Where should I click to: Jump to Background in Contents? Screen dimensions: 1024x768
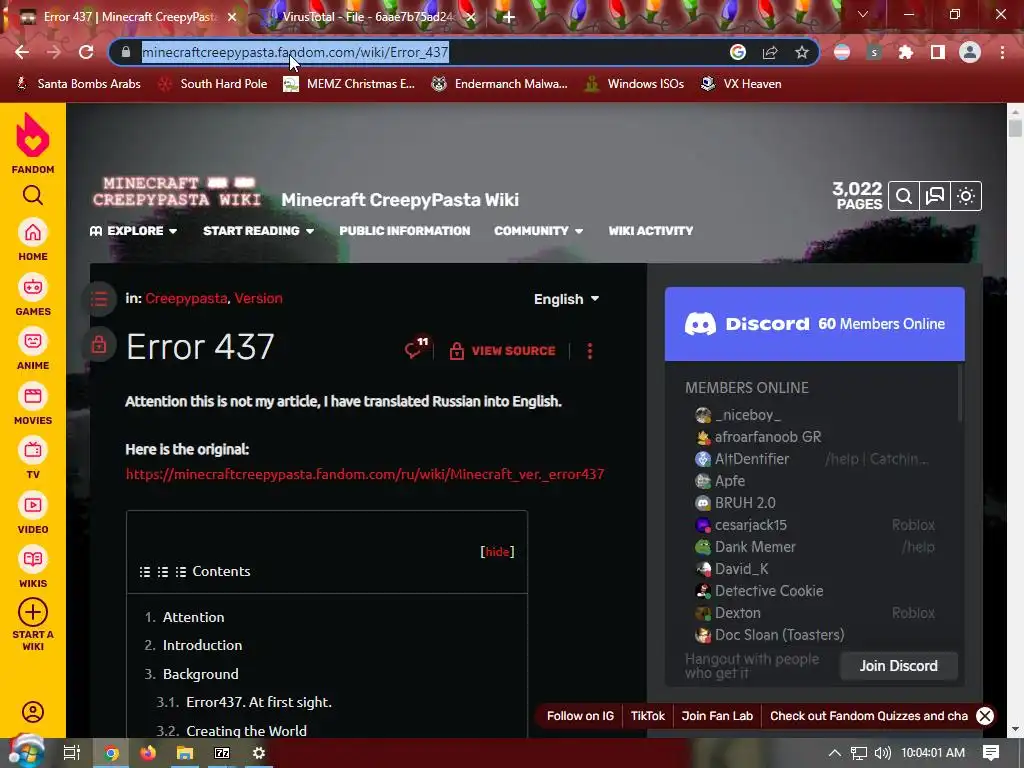pos(200,674)
